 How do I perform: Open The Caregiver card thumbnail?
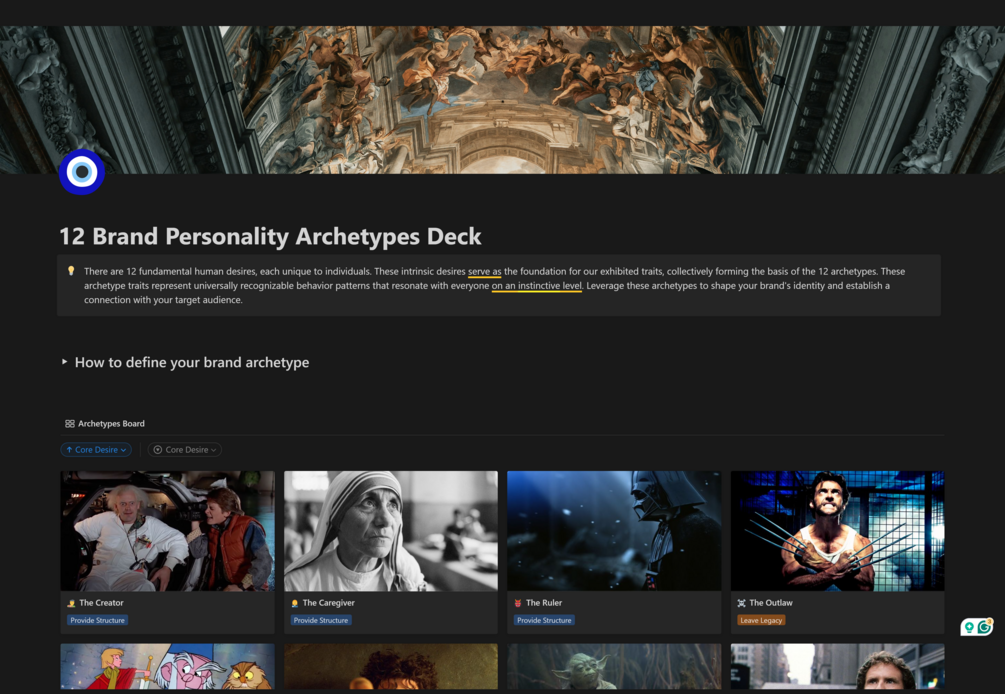(x=391, y=531)
